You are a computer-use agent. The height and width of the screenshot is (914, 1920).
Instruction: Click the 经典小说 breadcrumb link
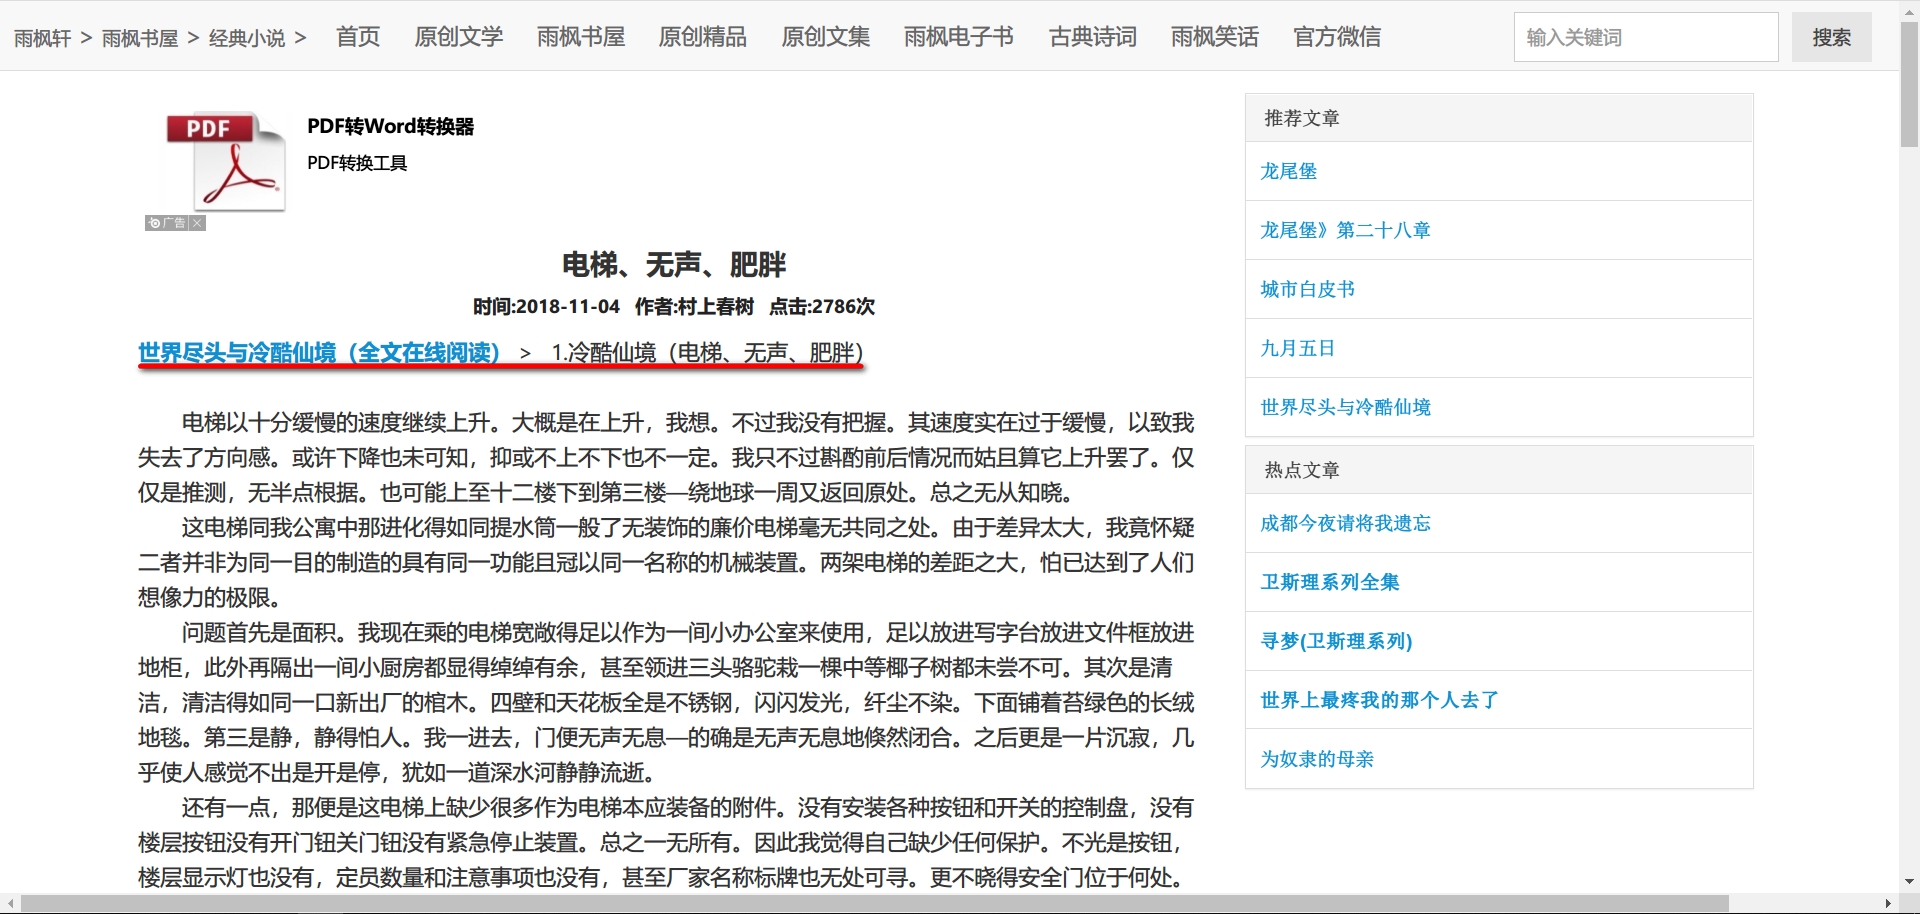pos(247,38)
